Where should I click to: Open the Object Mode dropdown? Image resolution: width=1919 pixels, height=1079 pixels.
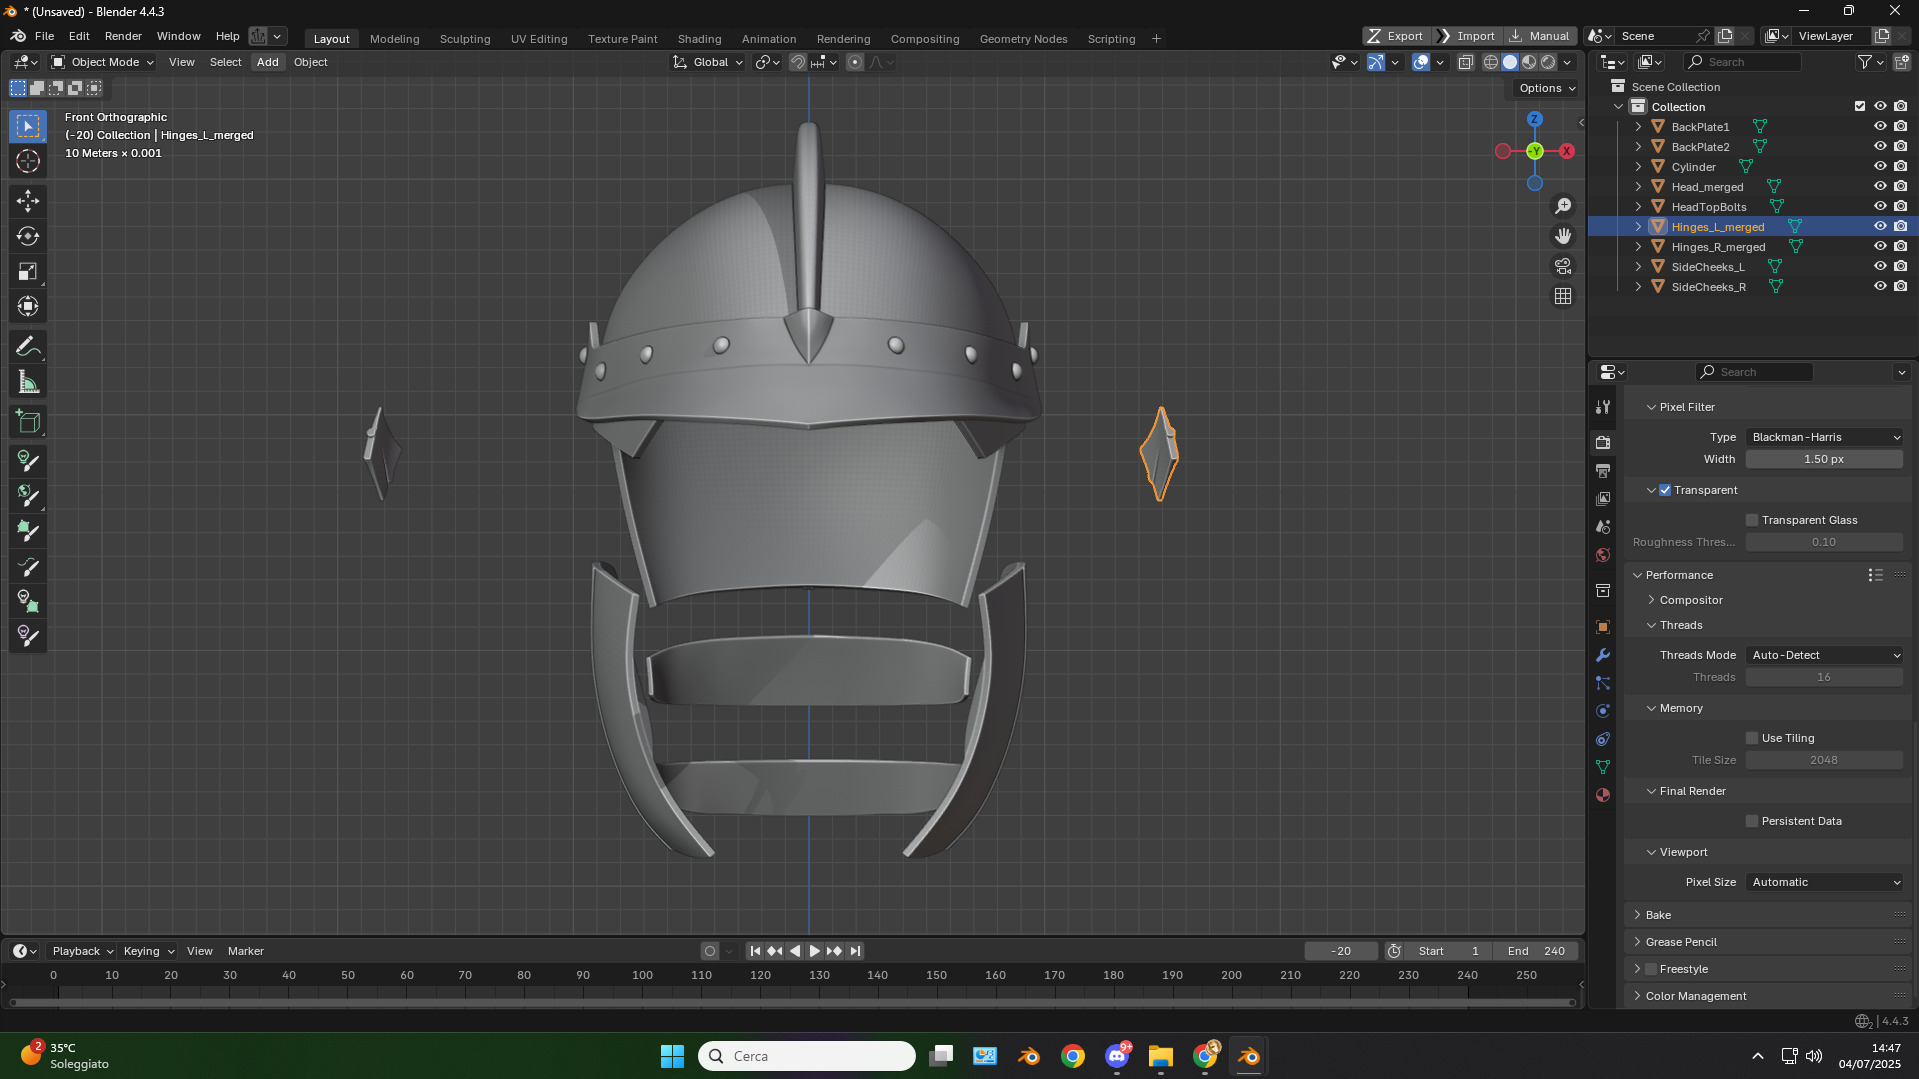click(103, 62)
